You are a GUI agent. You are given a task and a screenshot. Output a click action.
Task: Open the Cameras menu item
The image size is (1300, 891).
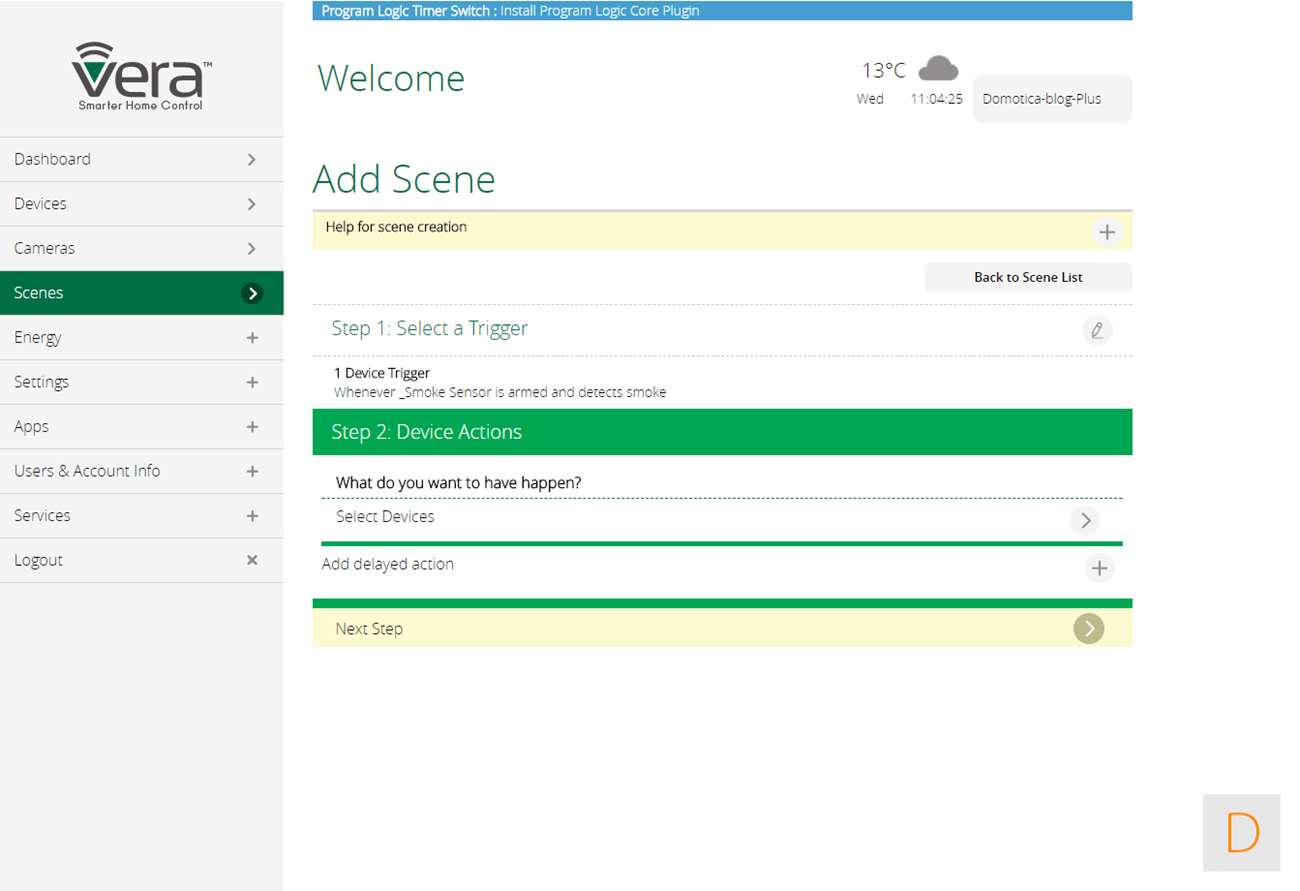pos(141,248)
